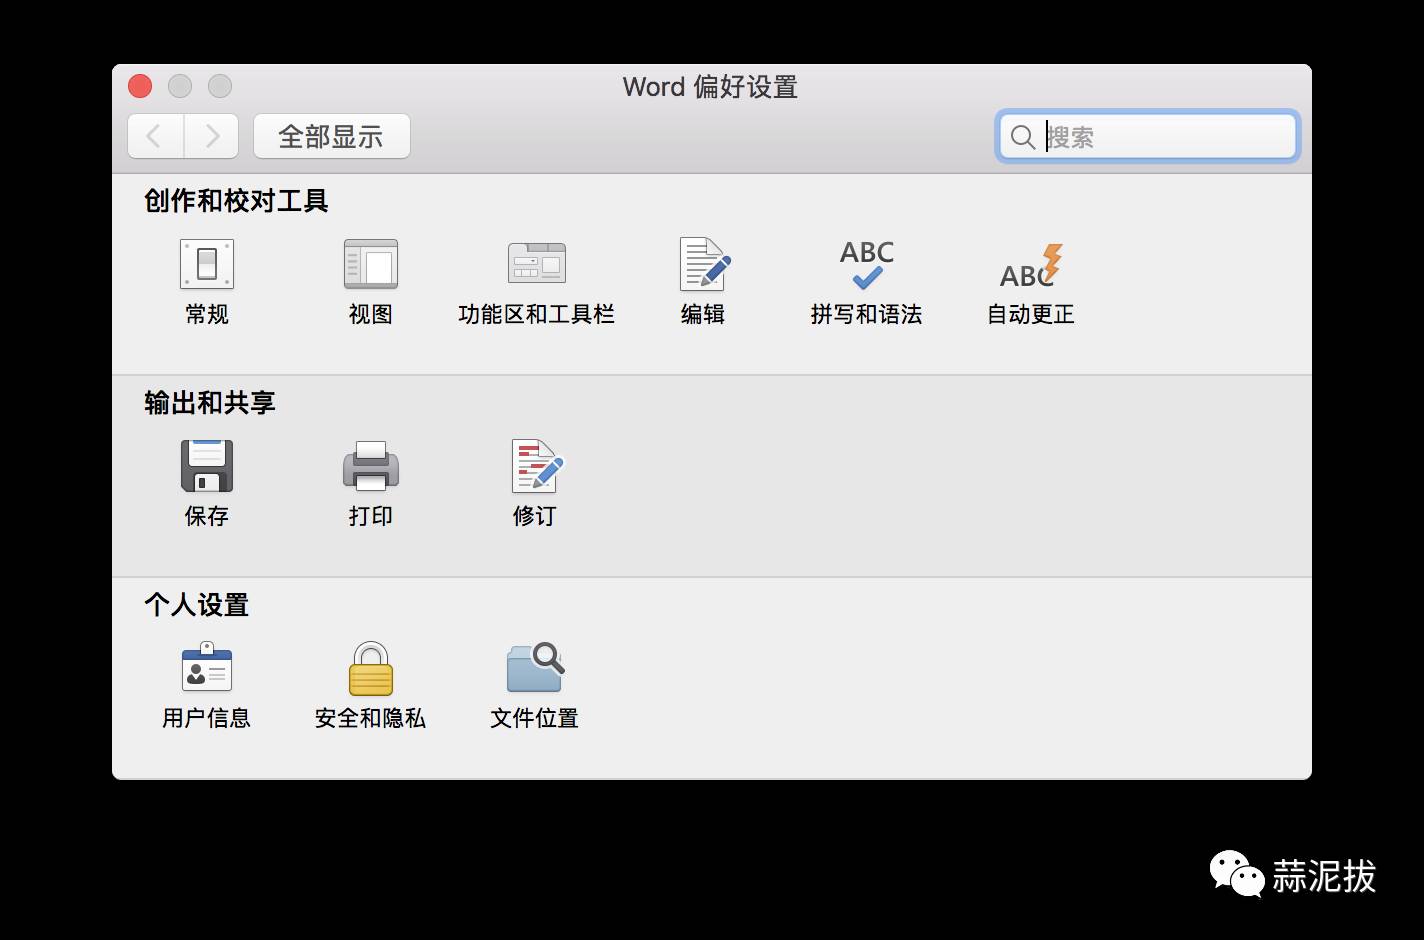Click the forward arrow navigation button
The height and width of the screenshot is (940, 1424).
click(211, 136)
